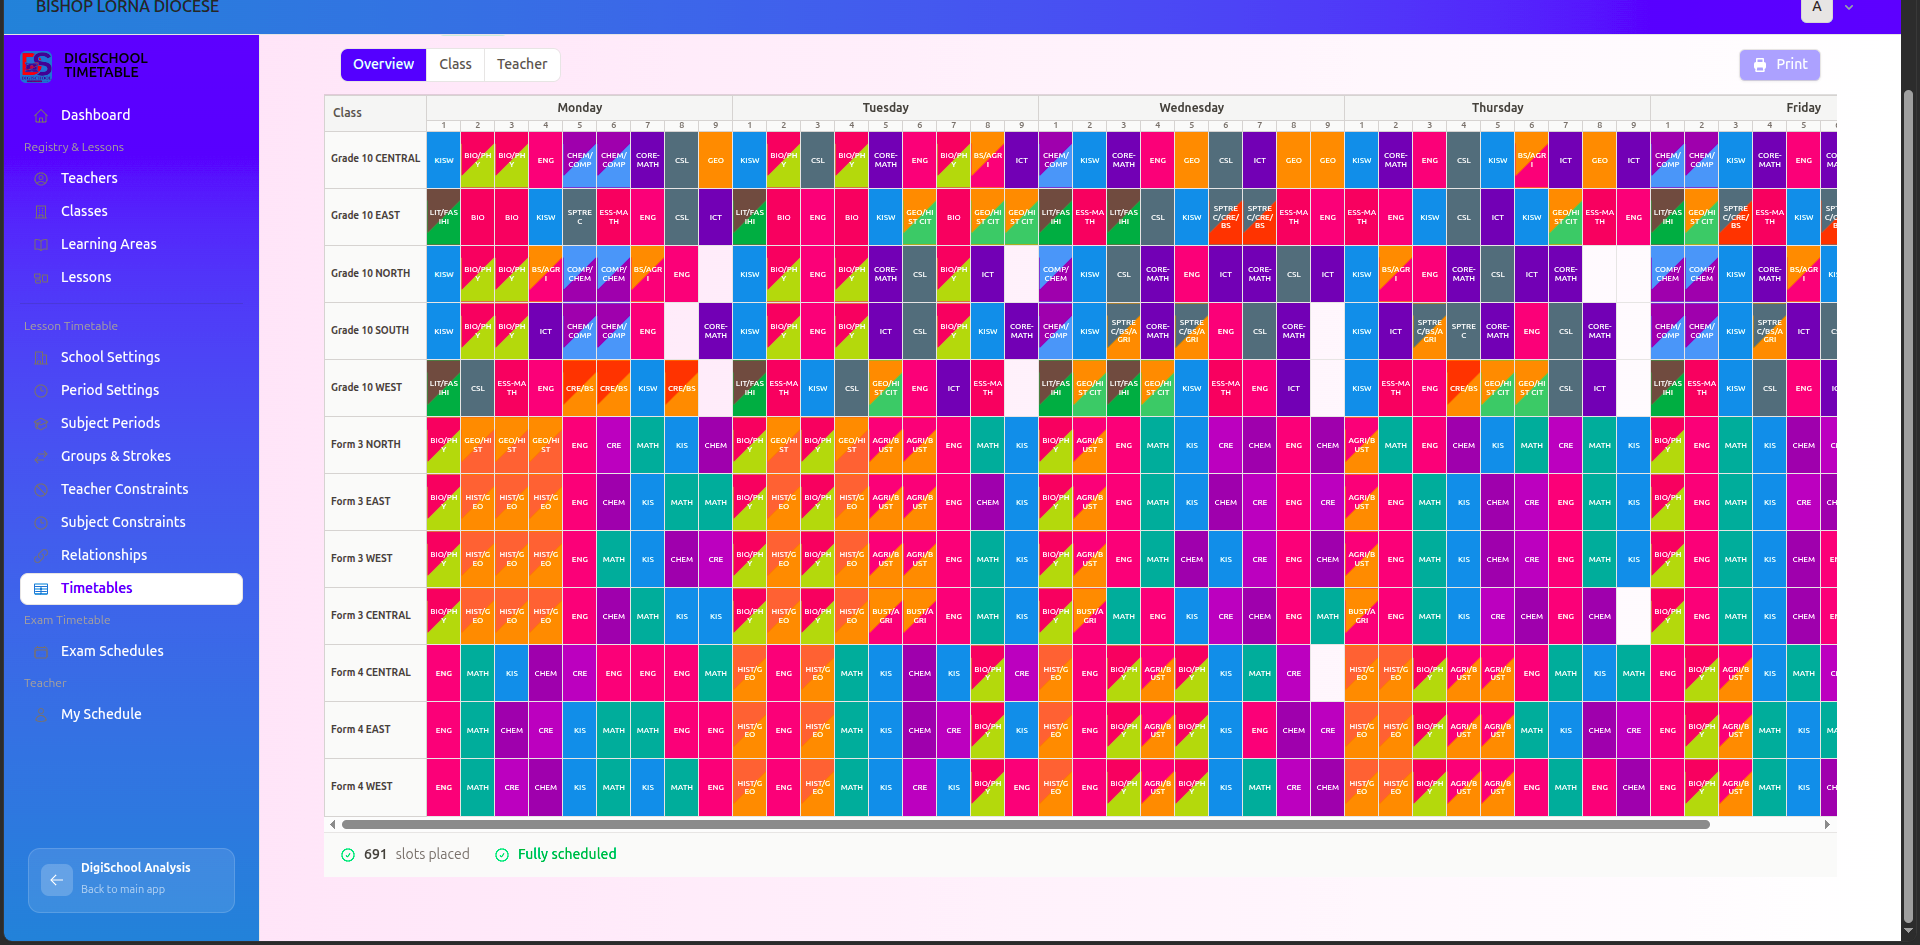Image resolution: width=1920 pixels, height=945 pixels.
Task: Click the Teacher Constraints icon
Action: 41,490
